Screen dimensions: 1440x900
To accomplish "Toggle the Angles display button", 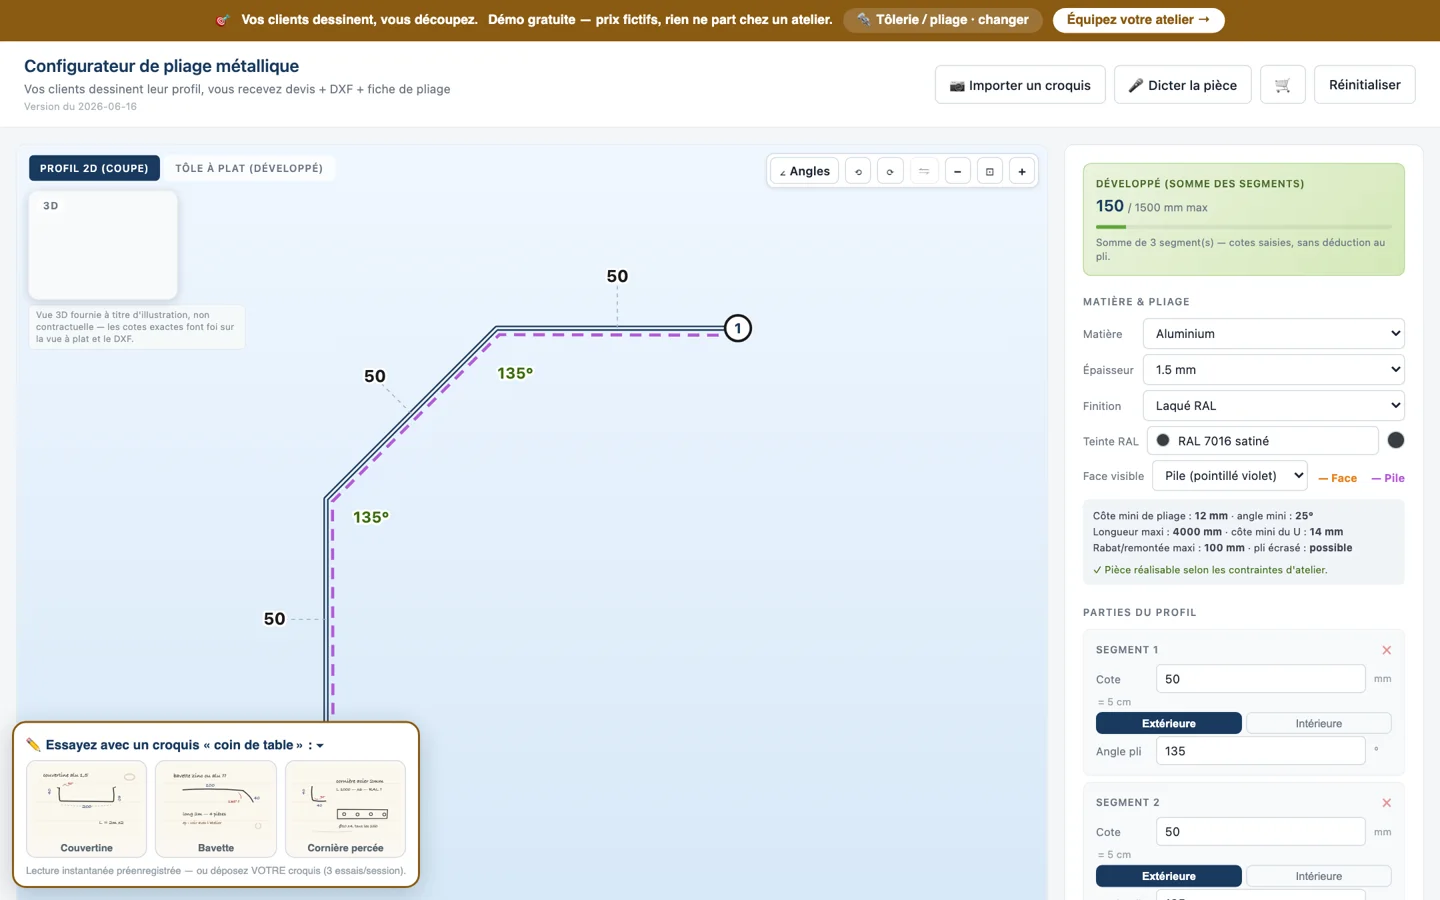I will click(804, 171).
